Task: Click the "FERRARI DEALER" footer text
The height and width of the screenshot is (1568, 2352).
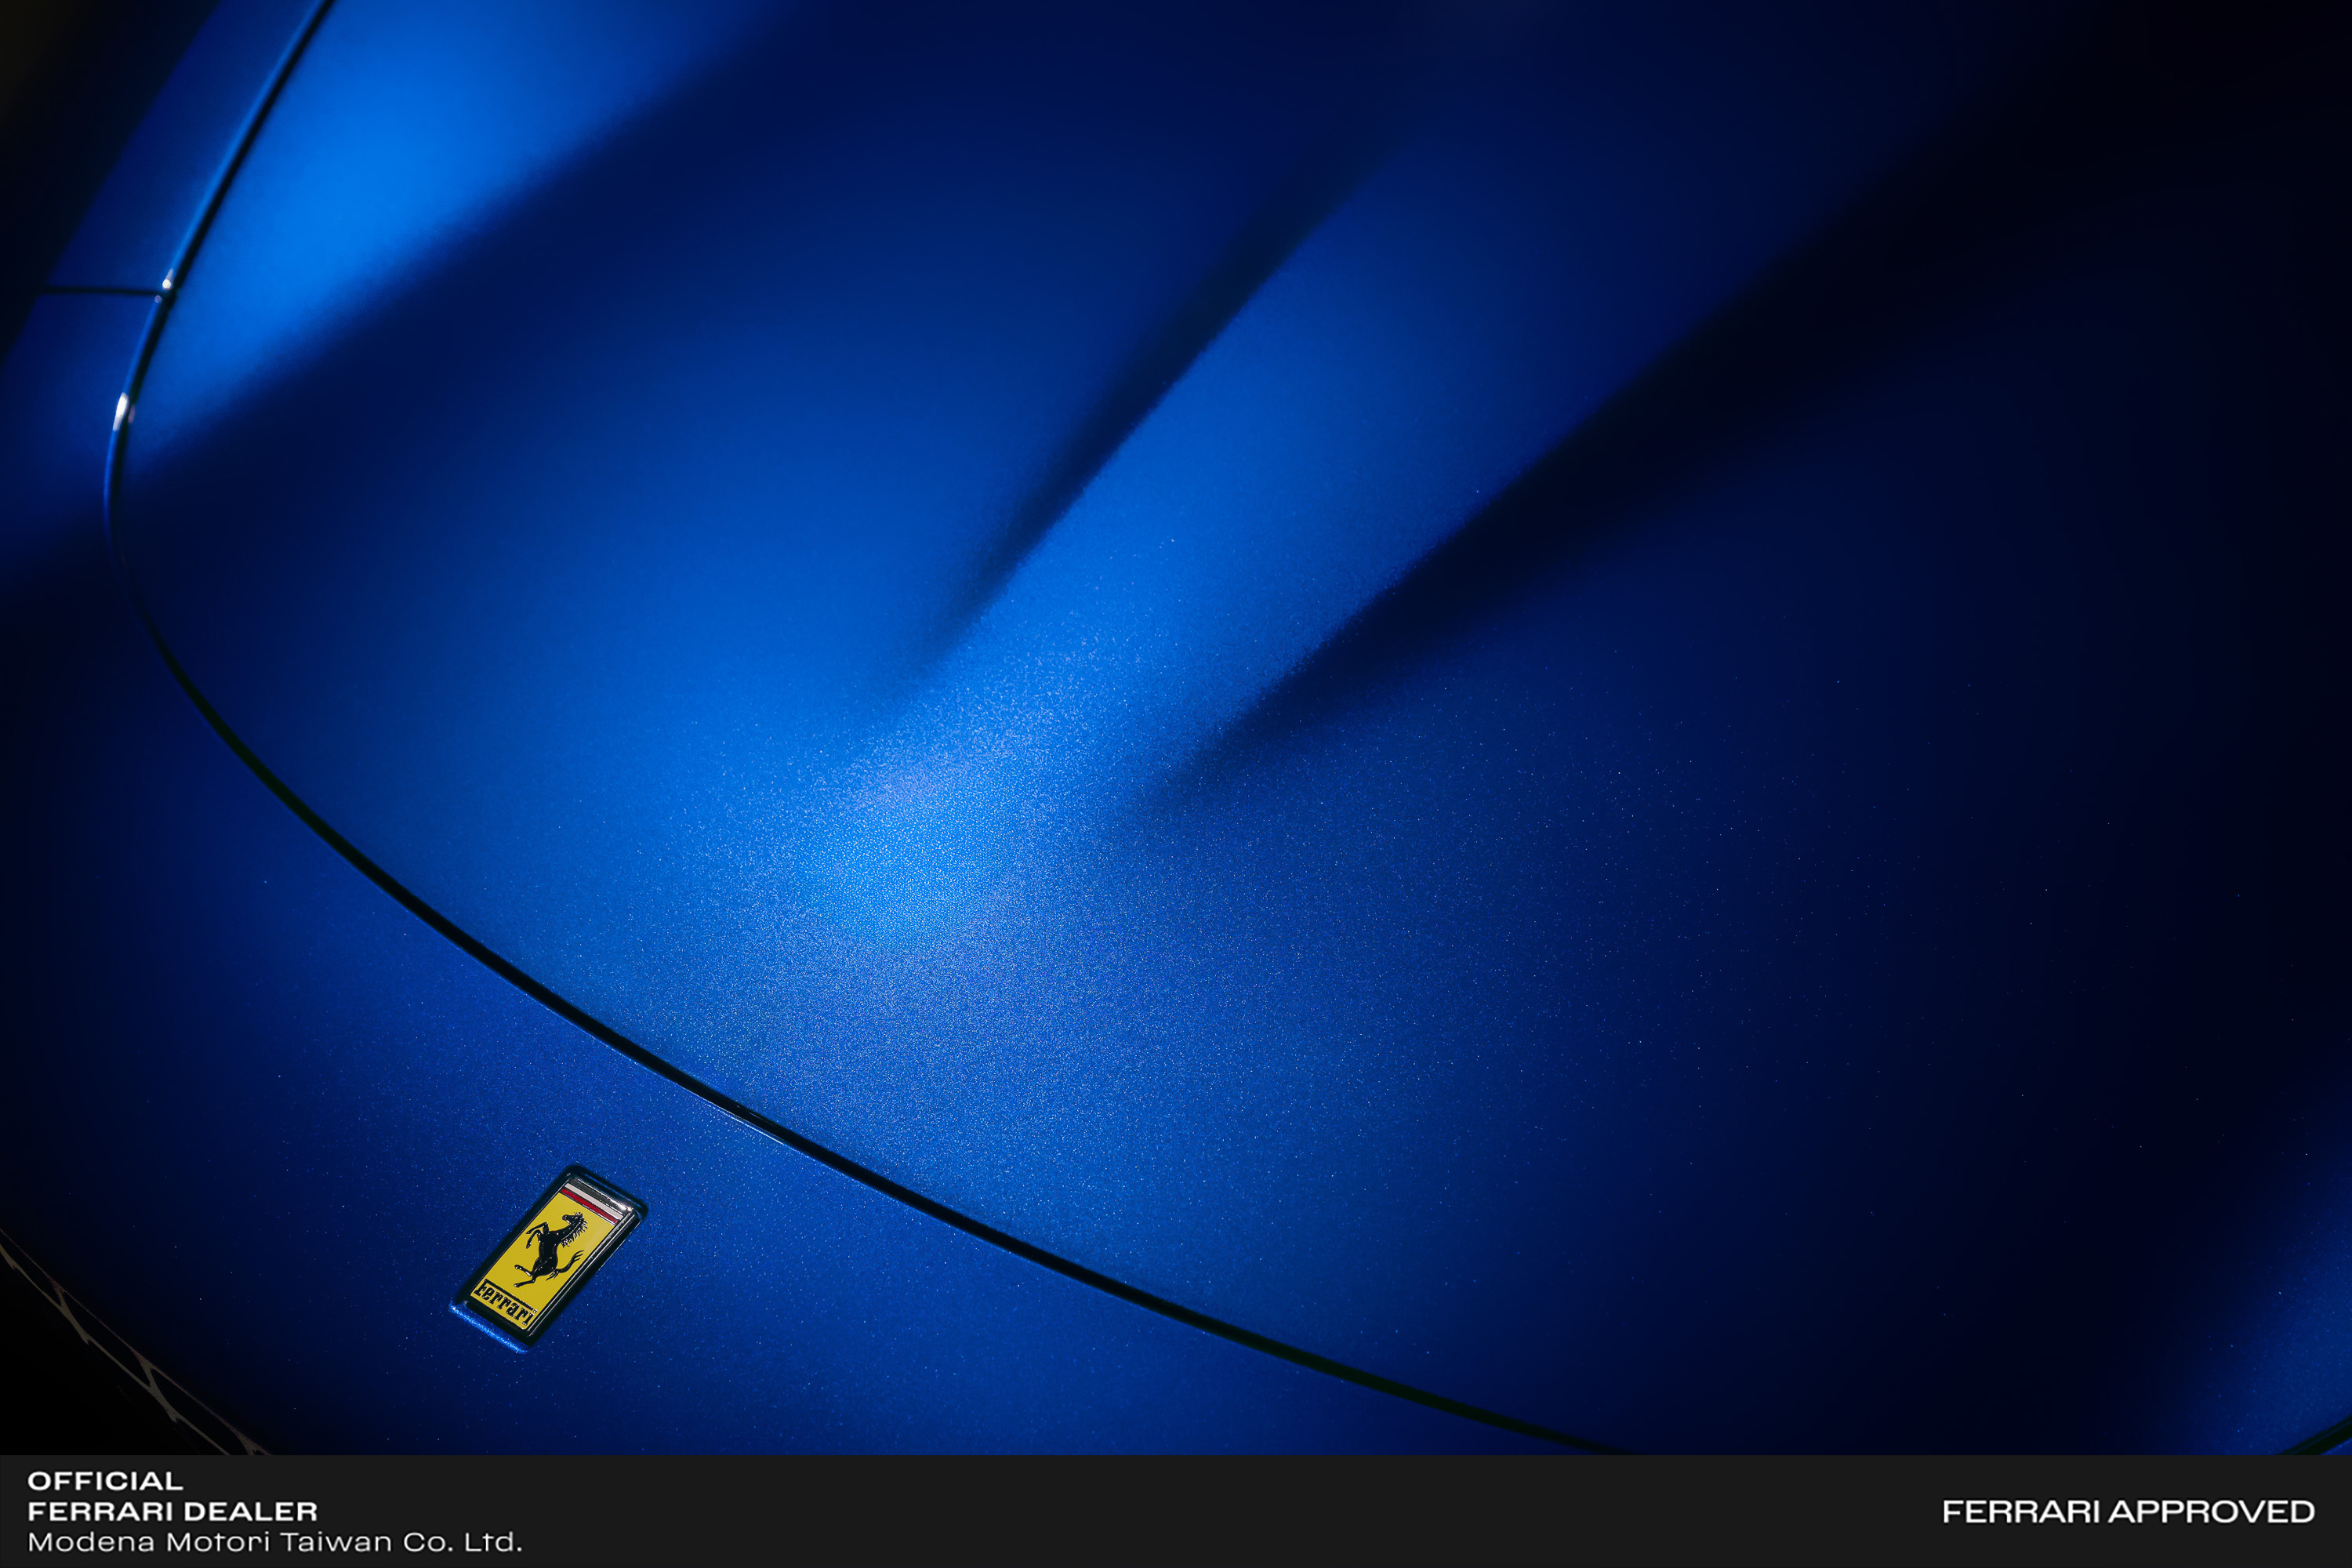Action: [x=172, y=1511]
